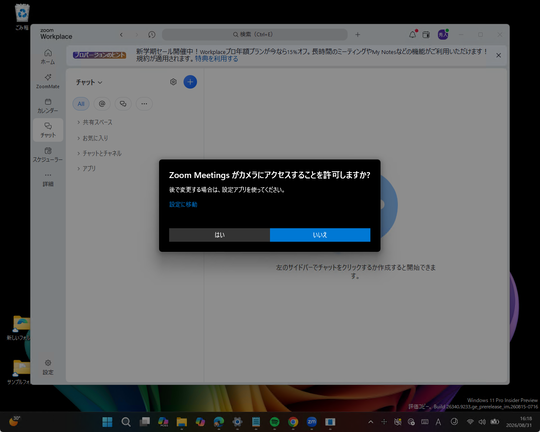Open the 設定 gear in the sidebar
540x432 pixels.
48,367
